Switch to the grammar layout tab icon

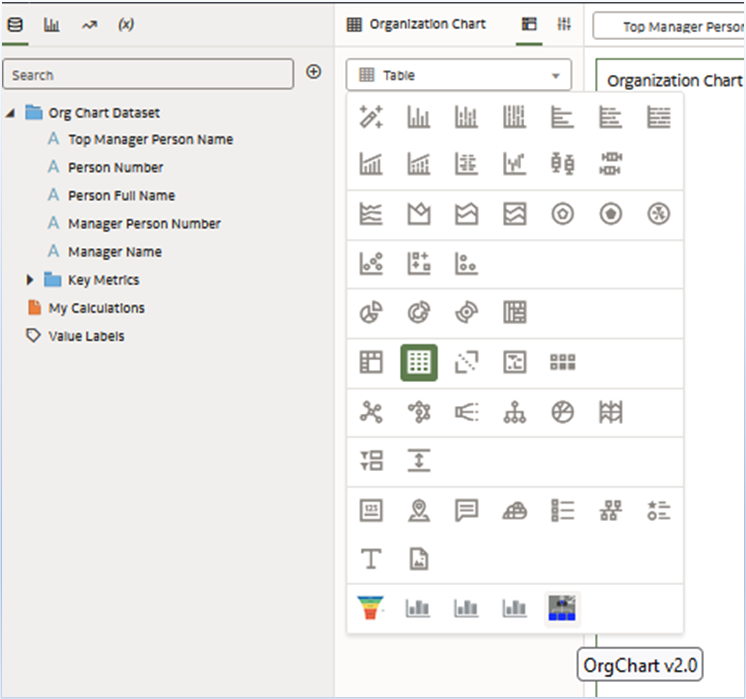529,24
